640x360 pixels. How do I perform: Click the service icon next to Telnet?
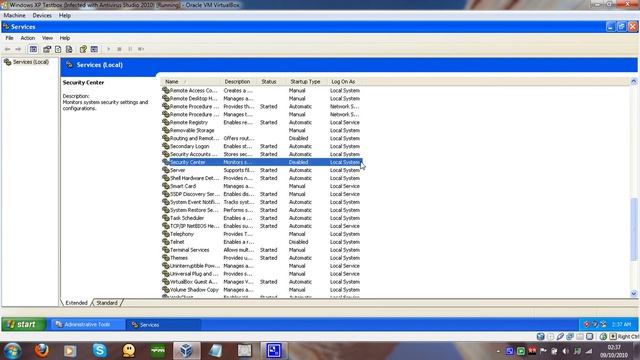(x=165, y=242)
